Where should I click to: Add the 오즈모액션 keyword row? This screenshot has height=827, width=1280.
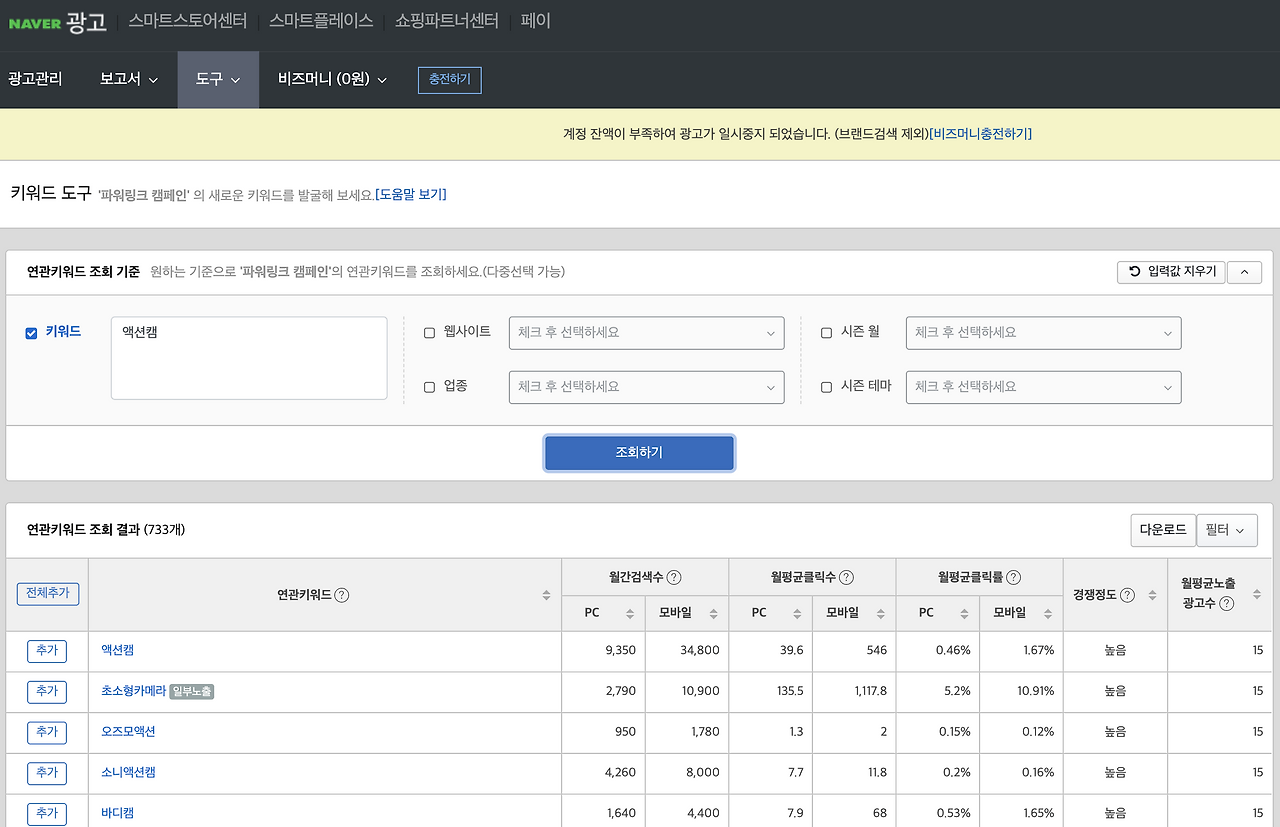click(47, 733)
